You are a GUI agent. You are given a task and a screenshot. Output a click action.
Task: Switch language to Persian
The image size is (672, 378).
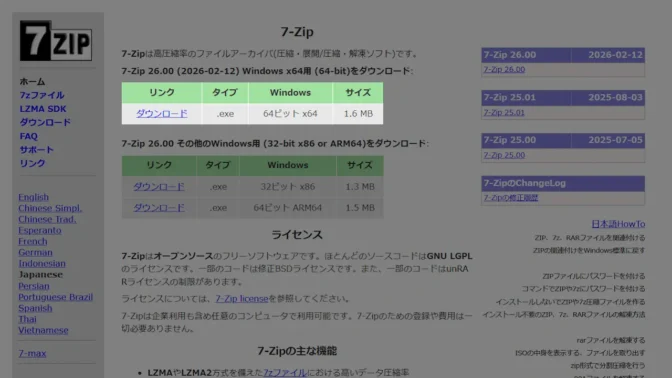33,286
